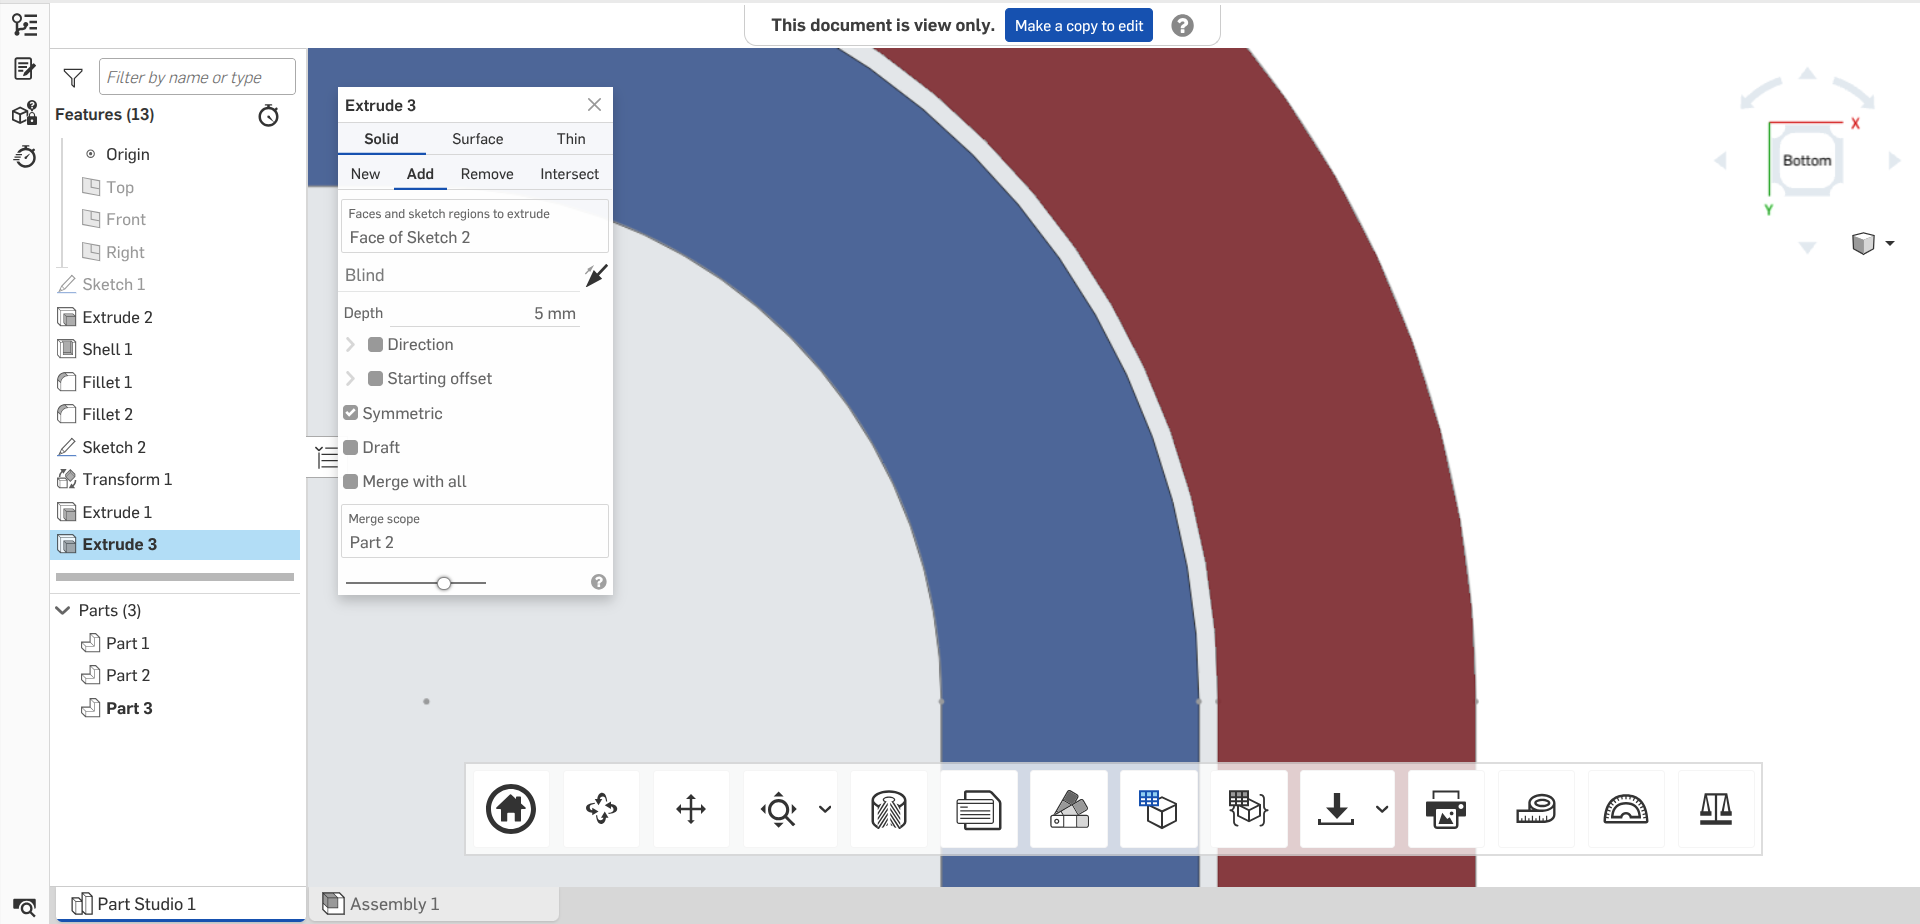Expand the Starting offset section chevron
Screen dimensions: 1920x924
[x=351, y=379]
